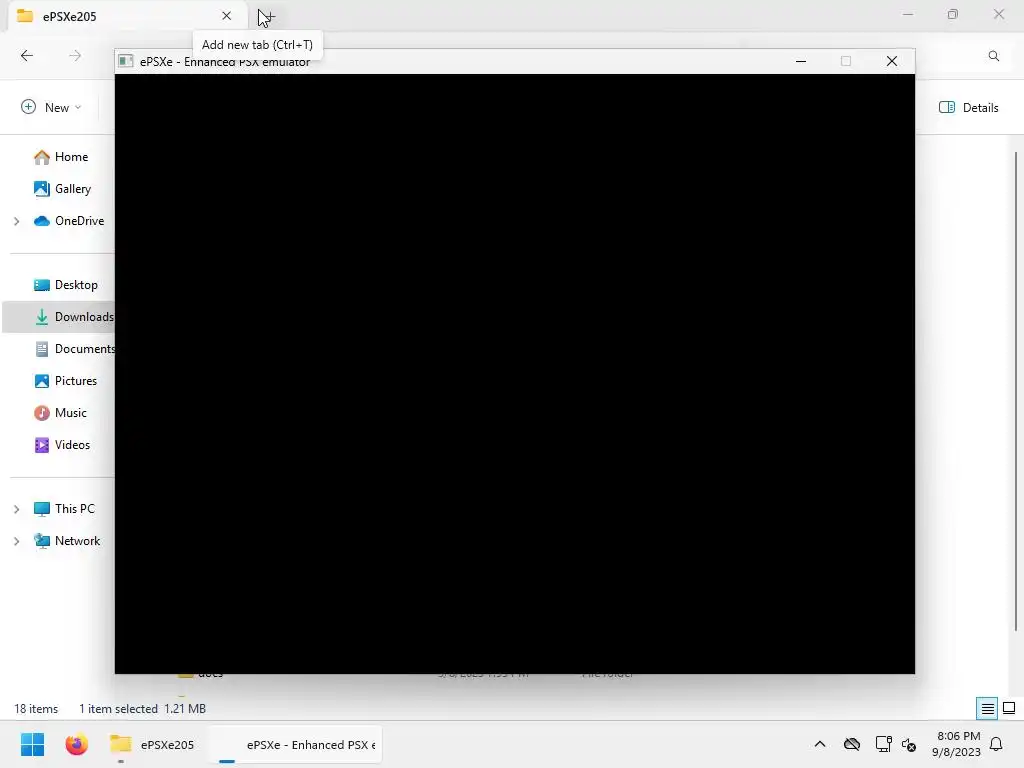
Task: Click the cloud sync-off tray icon
Action: click(852, 744)
